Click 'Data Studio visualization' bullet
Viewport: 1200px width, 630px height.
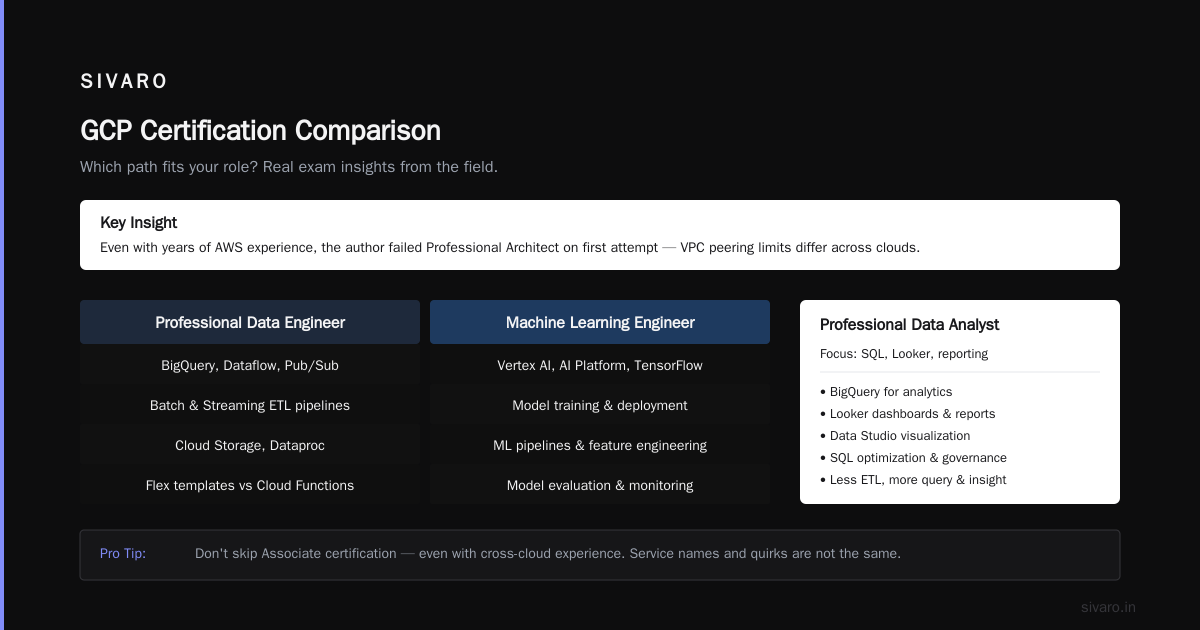[895, 436]
